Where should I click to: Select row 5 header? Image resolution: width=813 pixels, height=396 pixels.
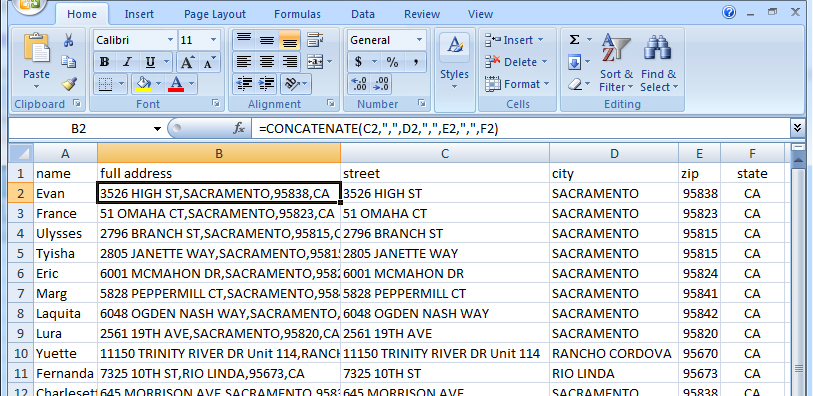(21, 253)
